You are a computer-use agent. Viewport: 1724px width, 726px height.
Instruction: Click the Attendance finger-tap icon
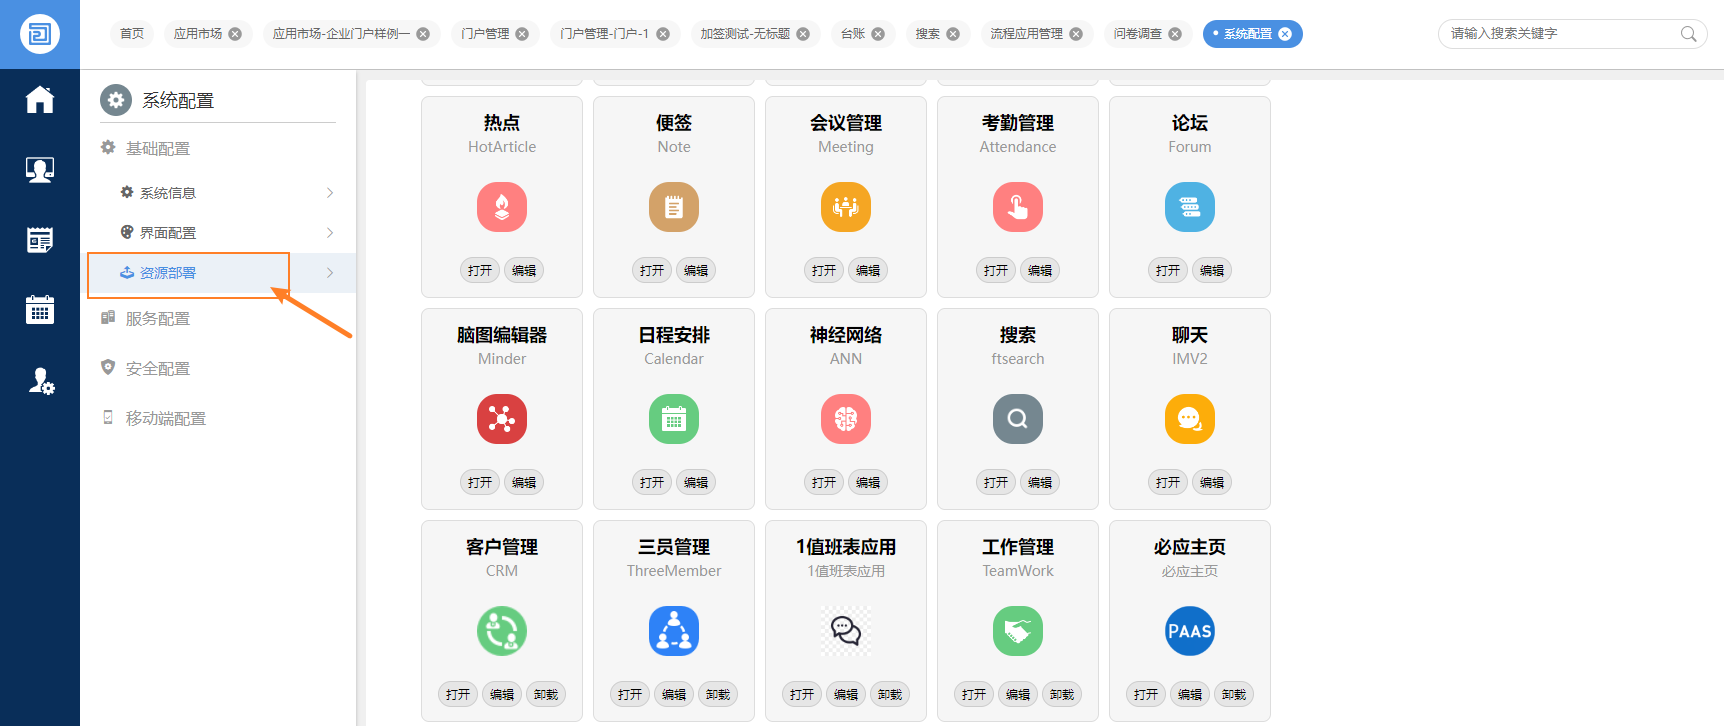point(1018,207)
